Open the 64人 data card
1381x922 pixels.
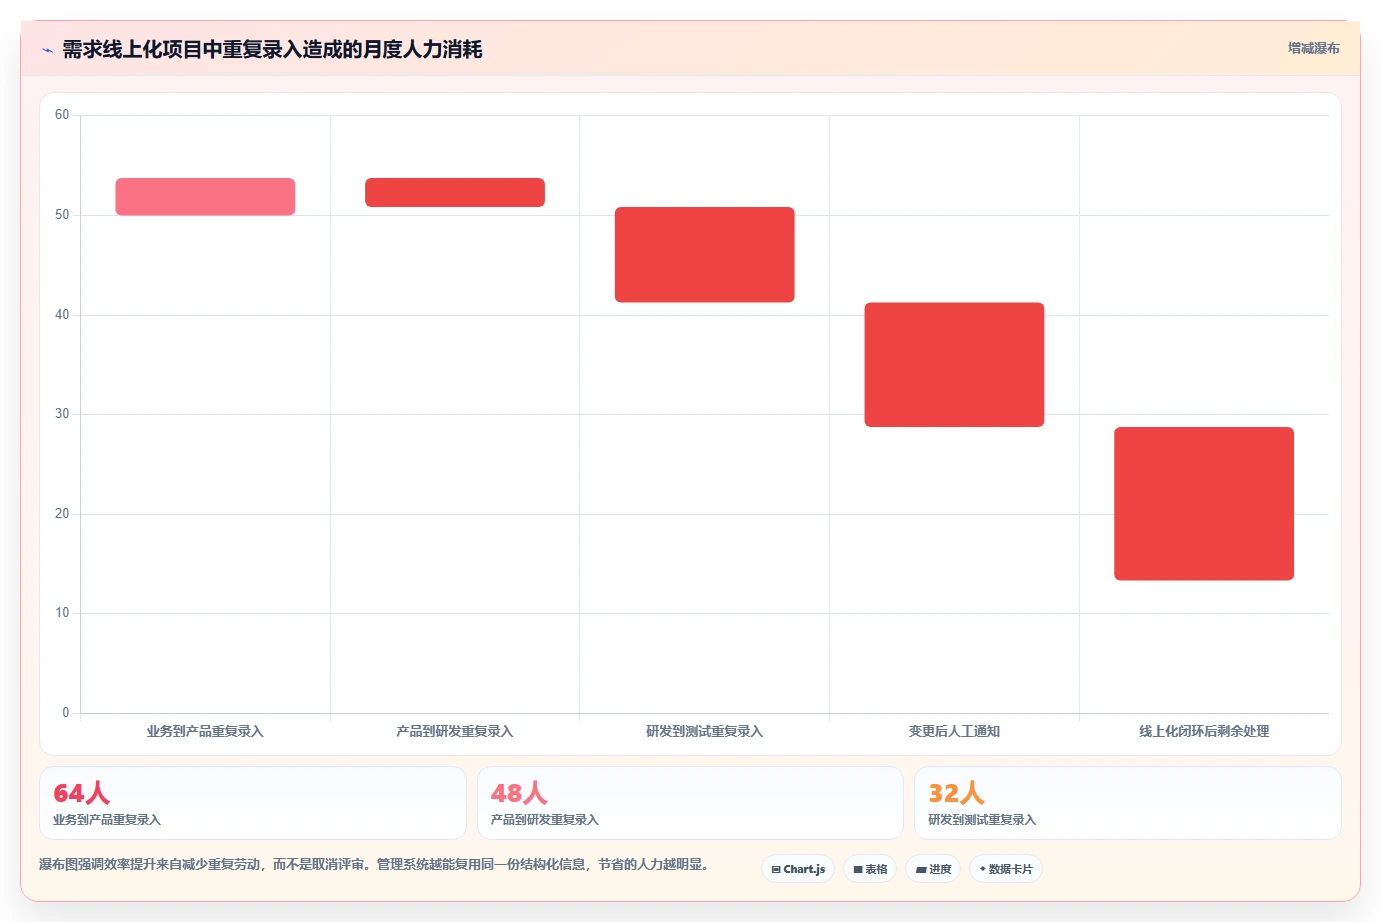253,803
